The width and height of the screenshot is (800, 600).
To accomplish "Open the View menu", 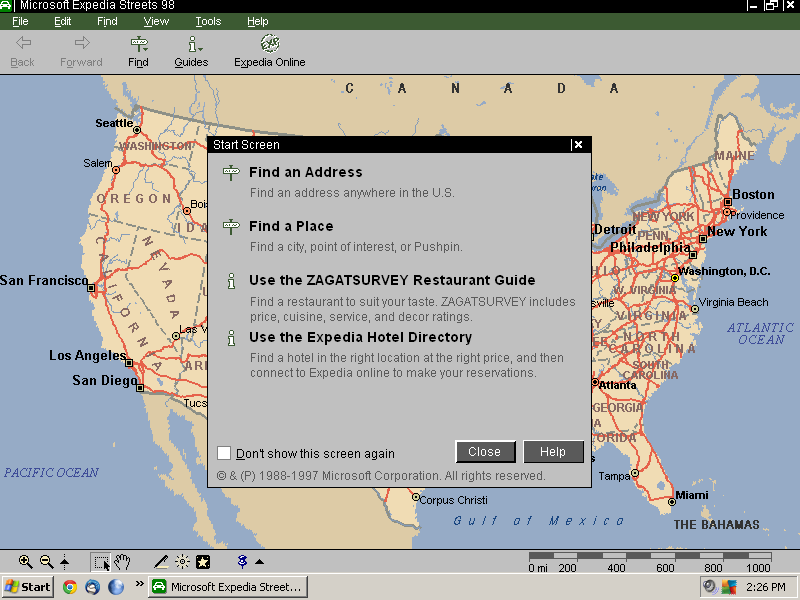I will pos(156,21).
